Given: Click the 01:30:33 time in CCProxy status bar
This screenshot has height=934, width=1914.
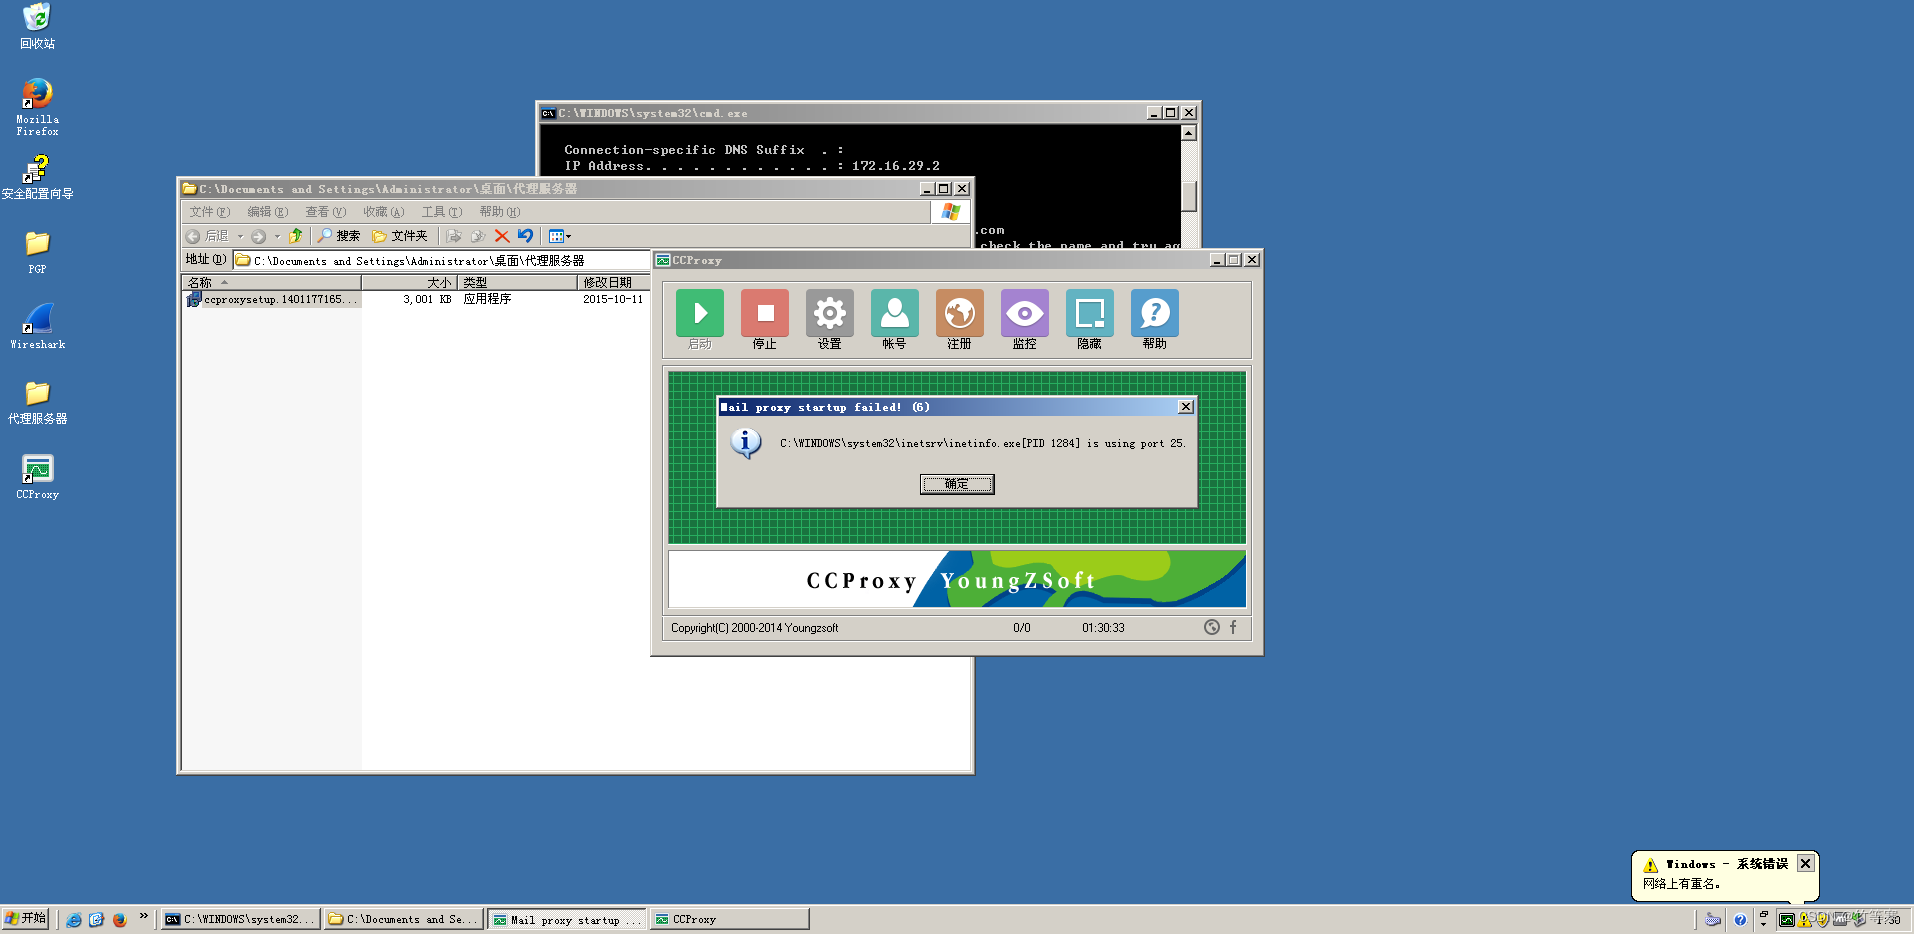Looking at the screenshot, I should click(1103, 628).
